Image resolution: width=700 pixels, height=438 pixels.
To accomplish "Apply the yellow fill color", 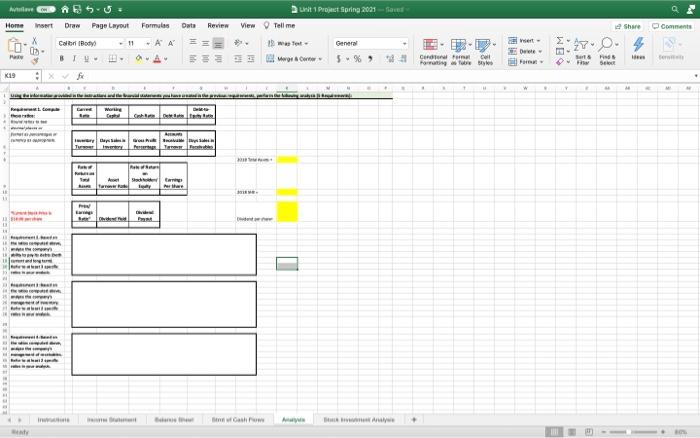I will 139,58.
